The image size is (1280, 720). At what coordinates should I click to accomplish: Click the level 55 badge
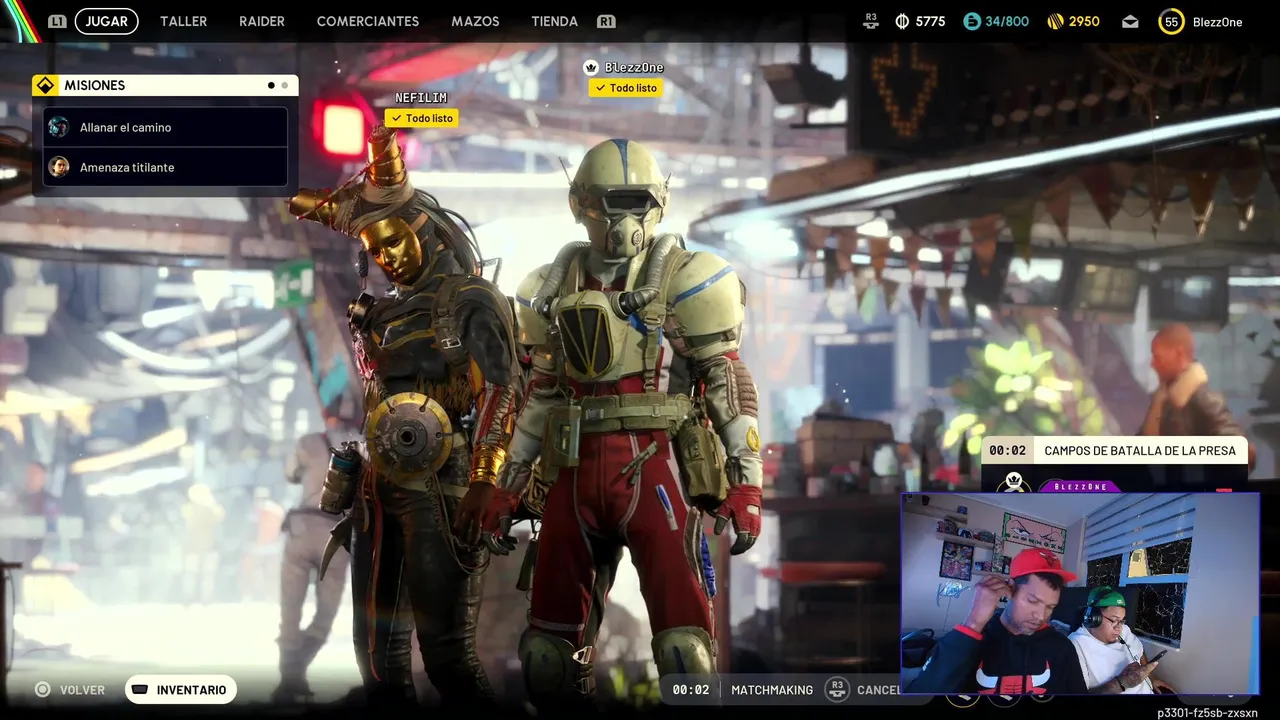(x=1171, y=21)
